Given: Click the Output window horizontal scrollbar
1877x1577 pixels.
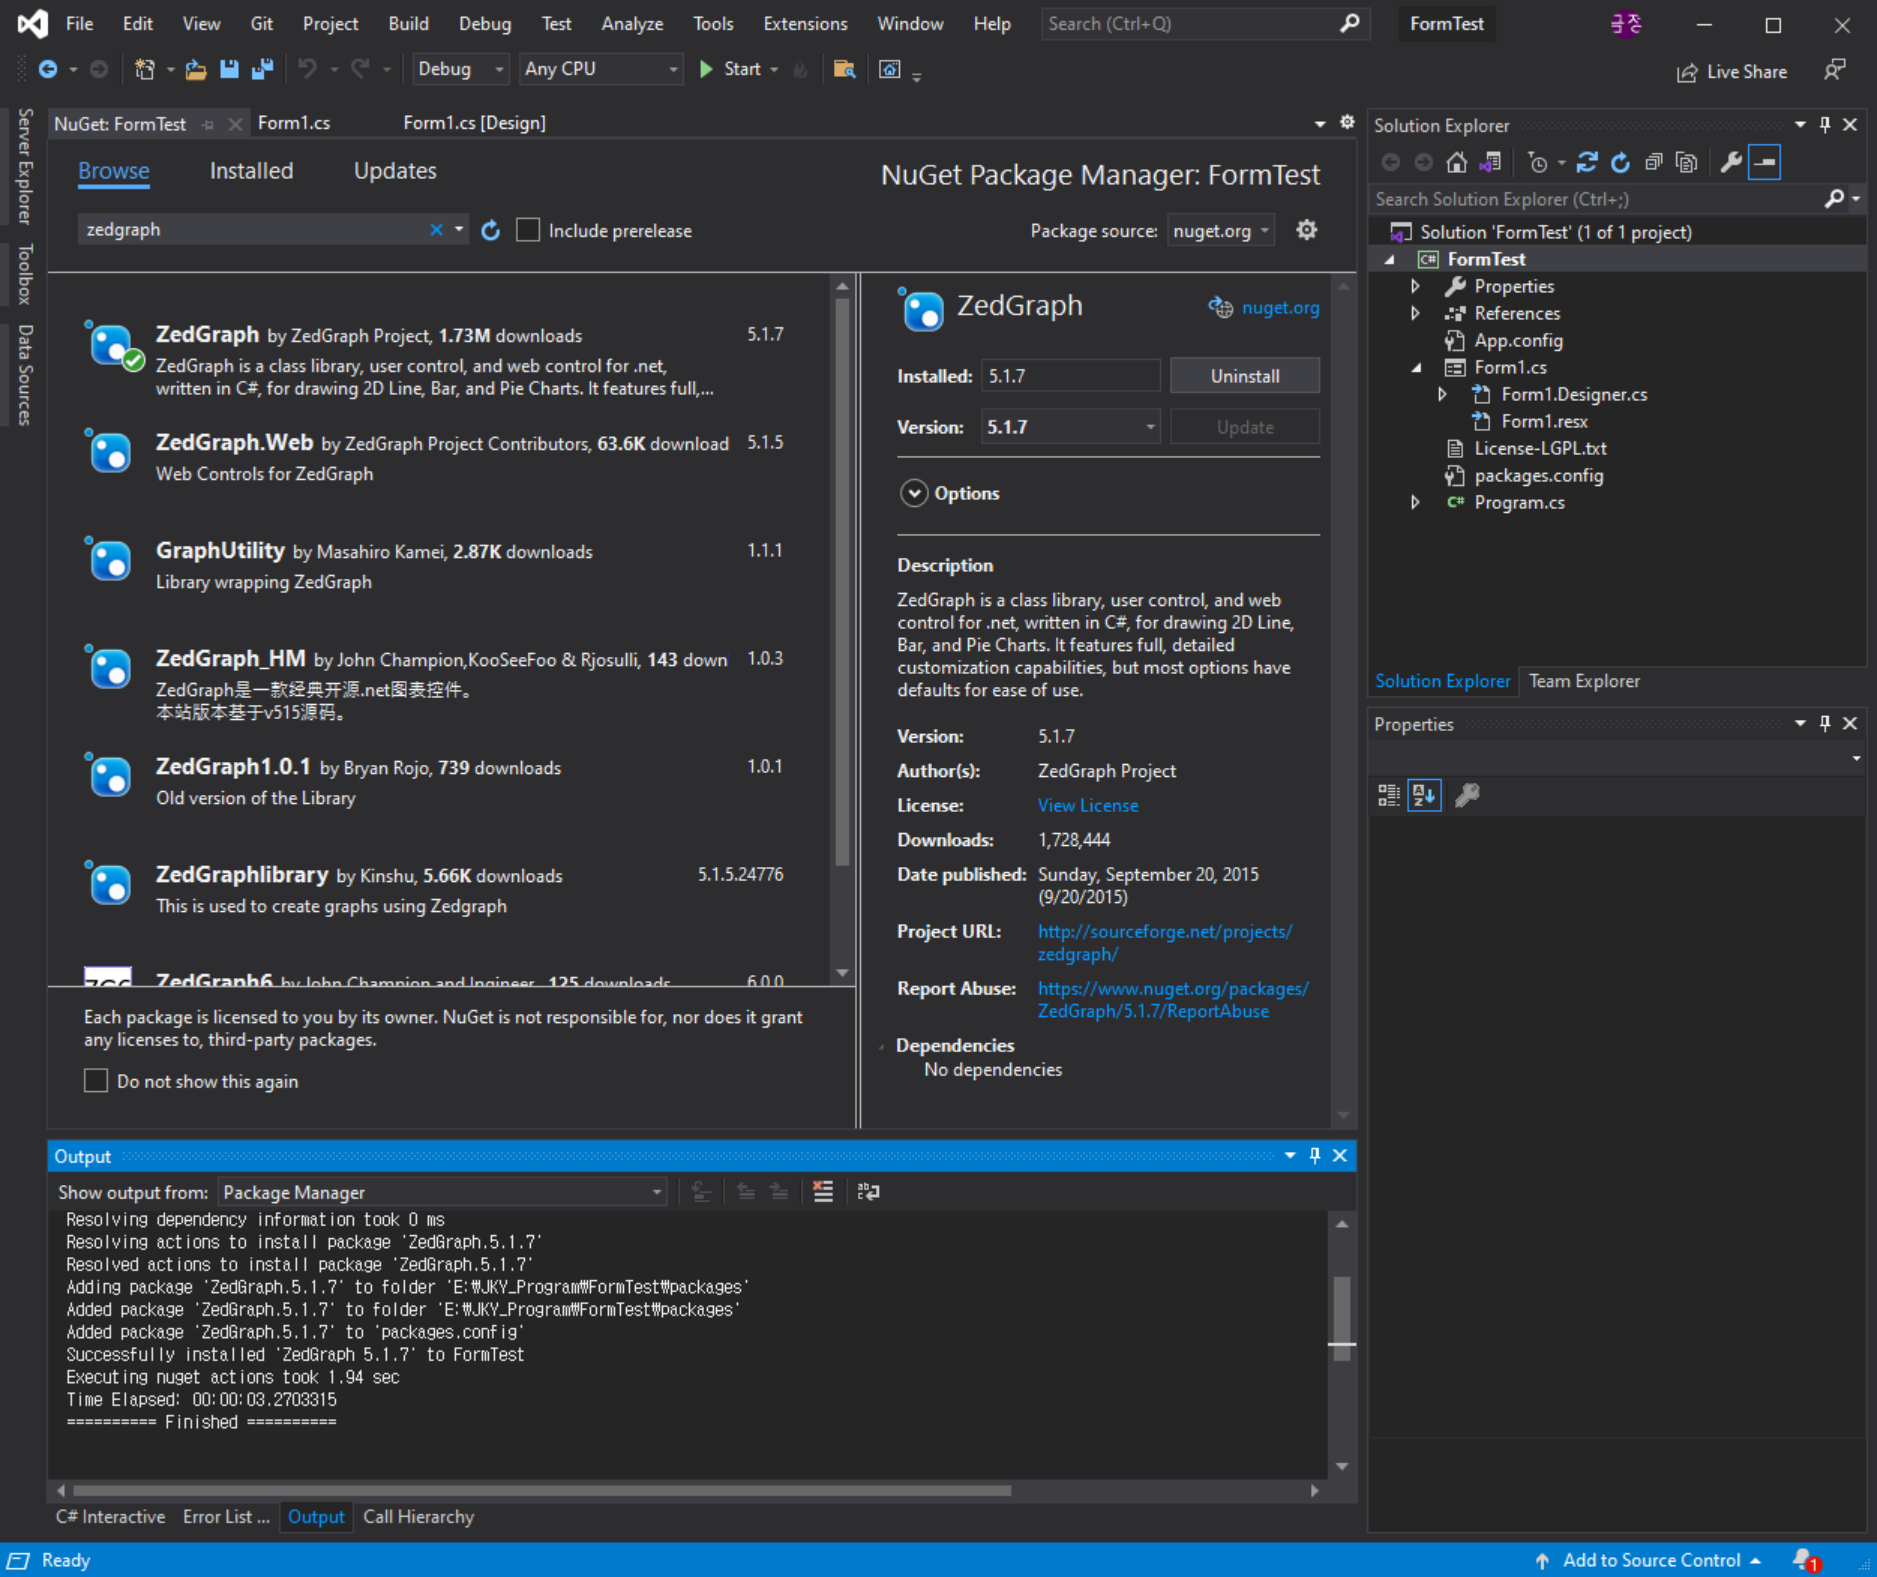Looking at the screenshot, I should 542,1490.
